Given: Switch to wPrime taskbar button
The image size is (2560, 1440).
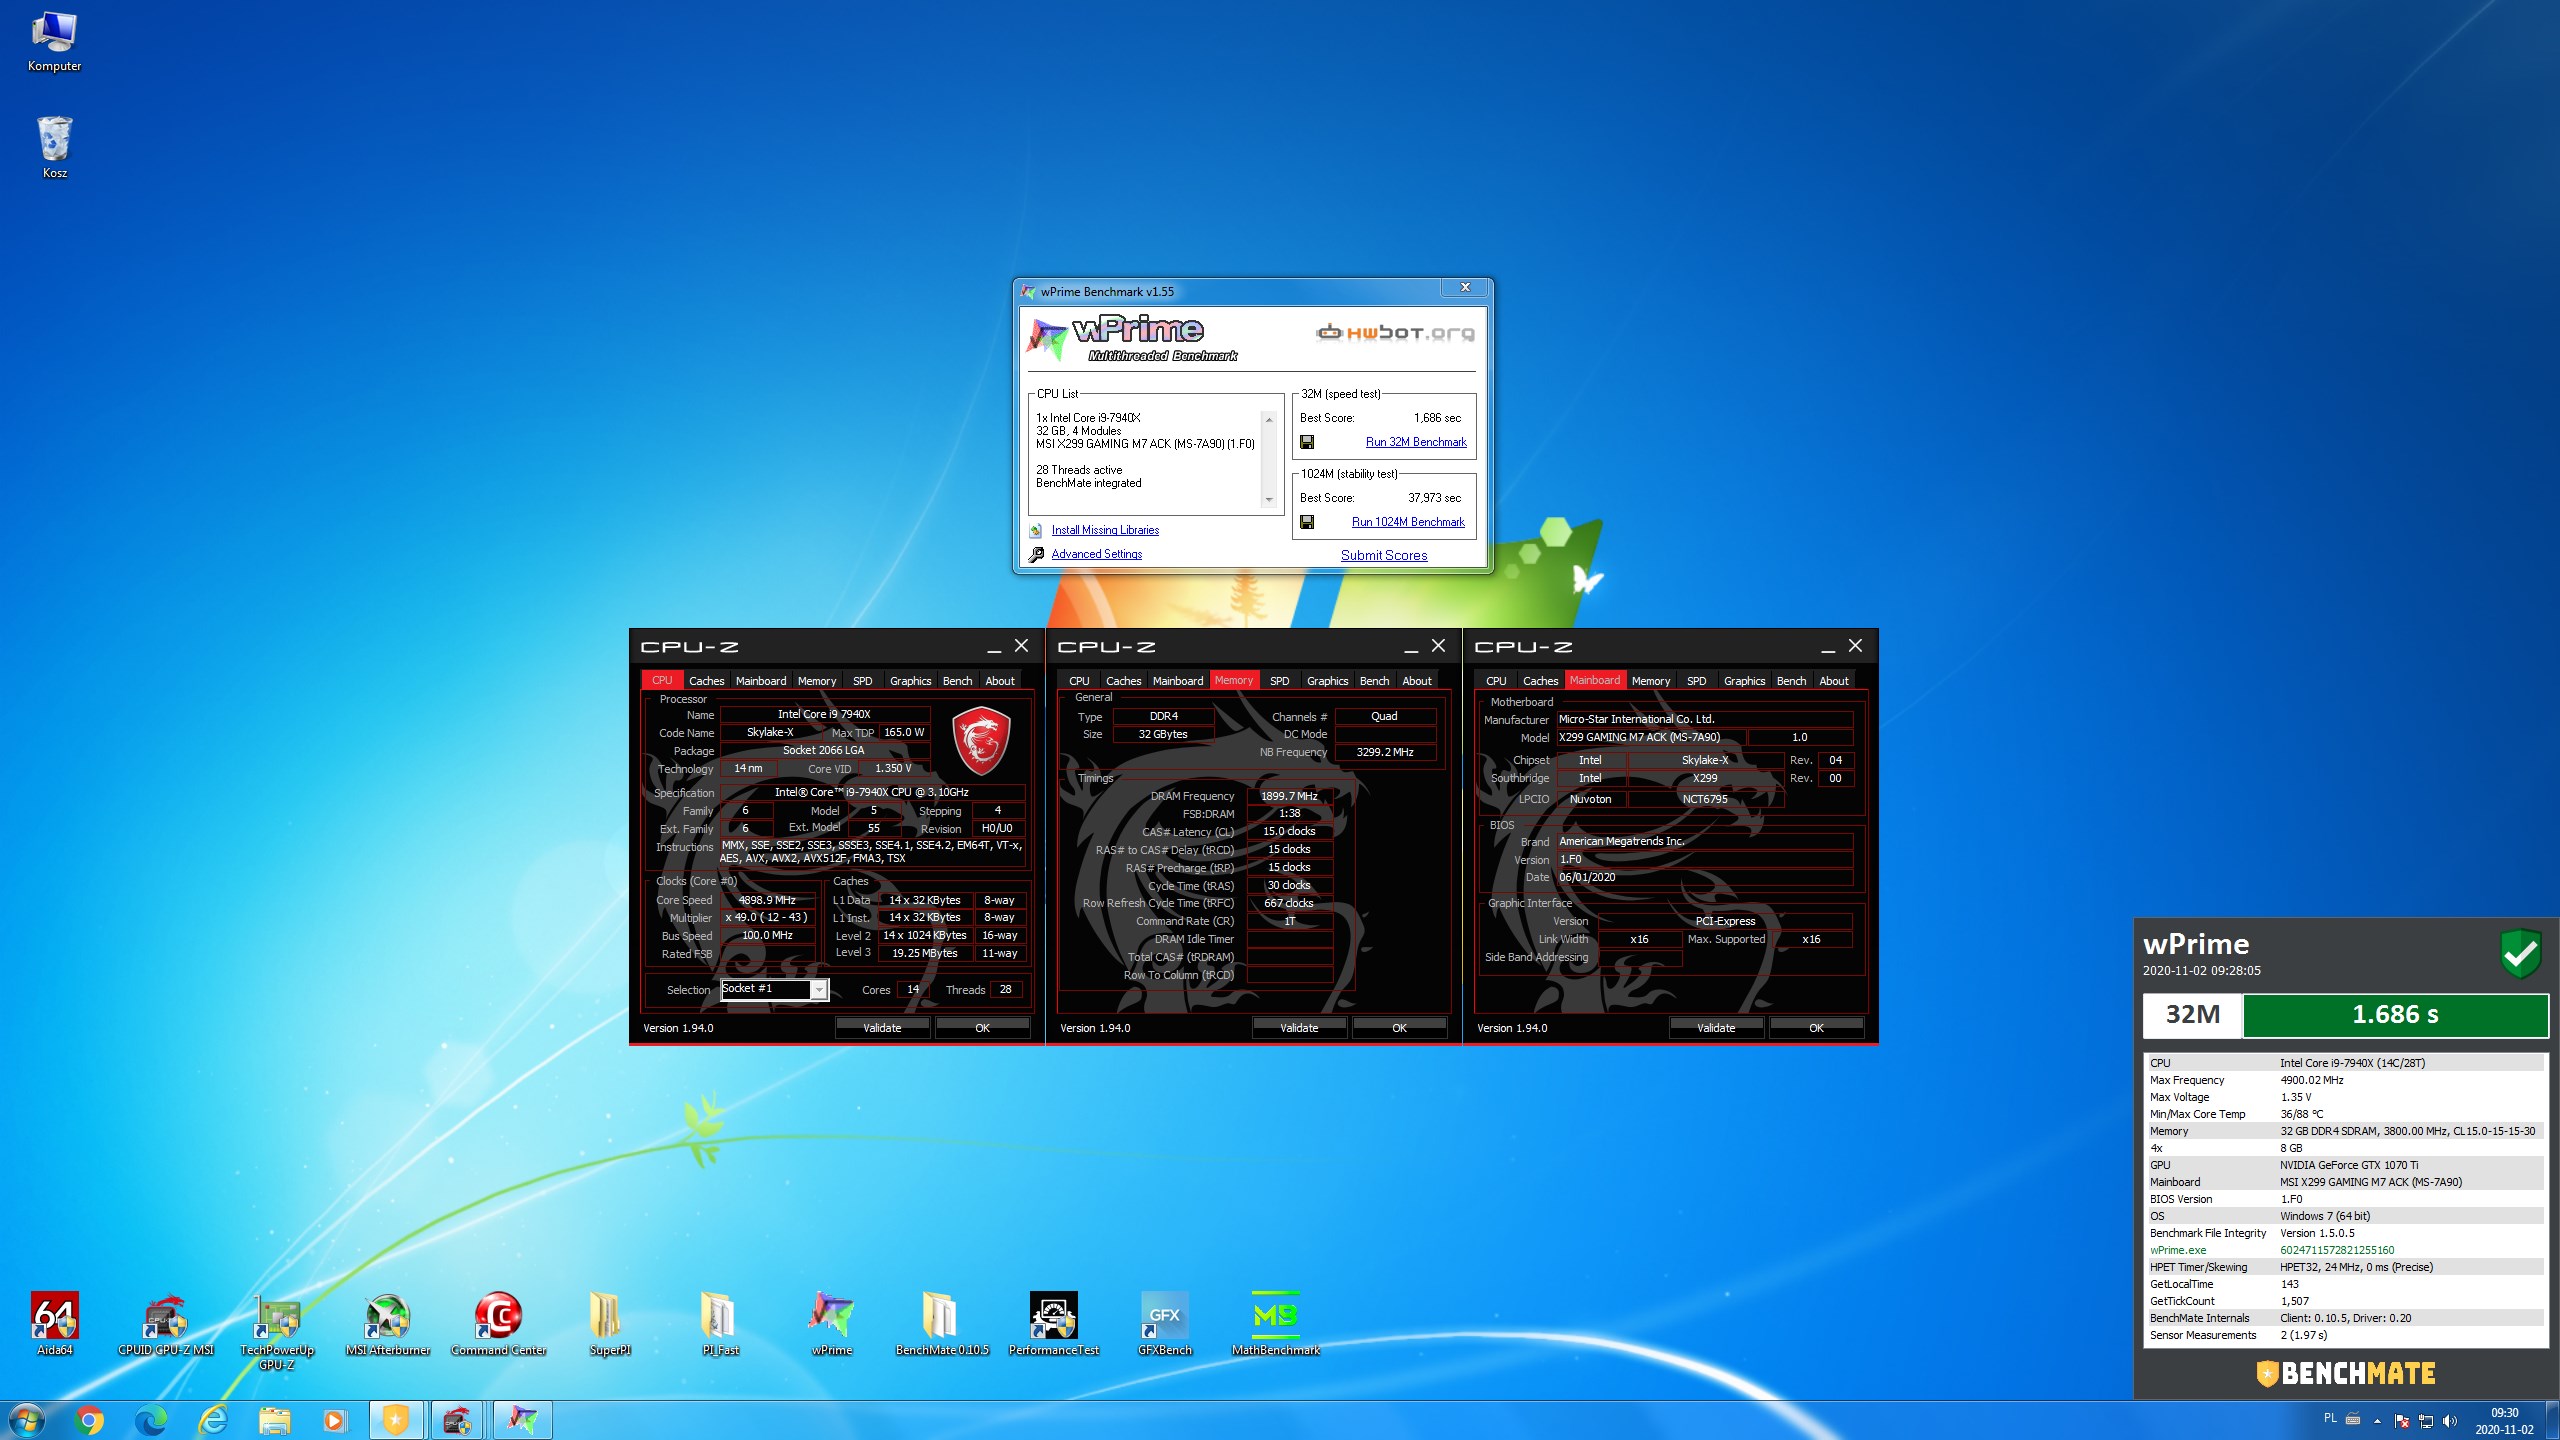Looking at the screenshot, I should pos(521,1420).
